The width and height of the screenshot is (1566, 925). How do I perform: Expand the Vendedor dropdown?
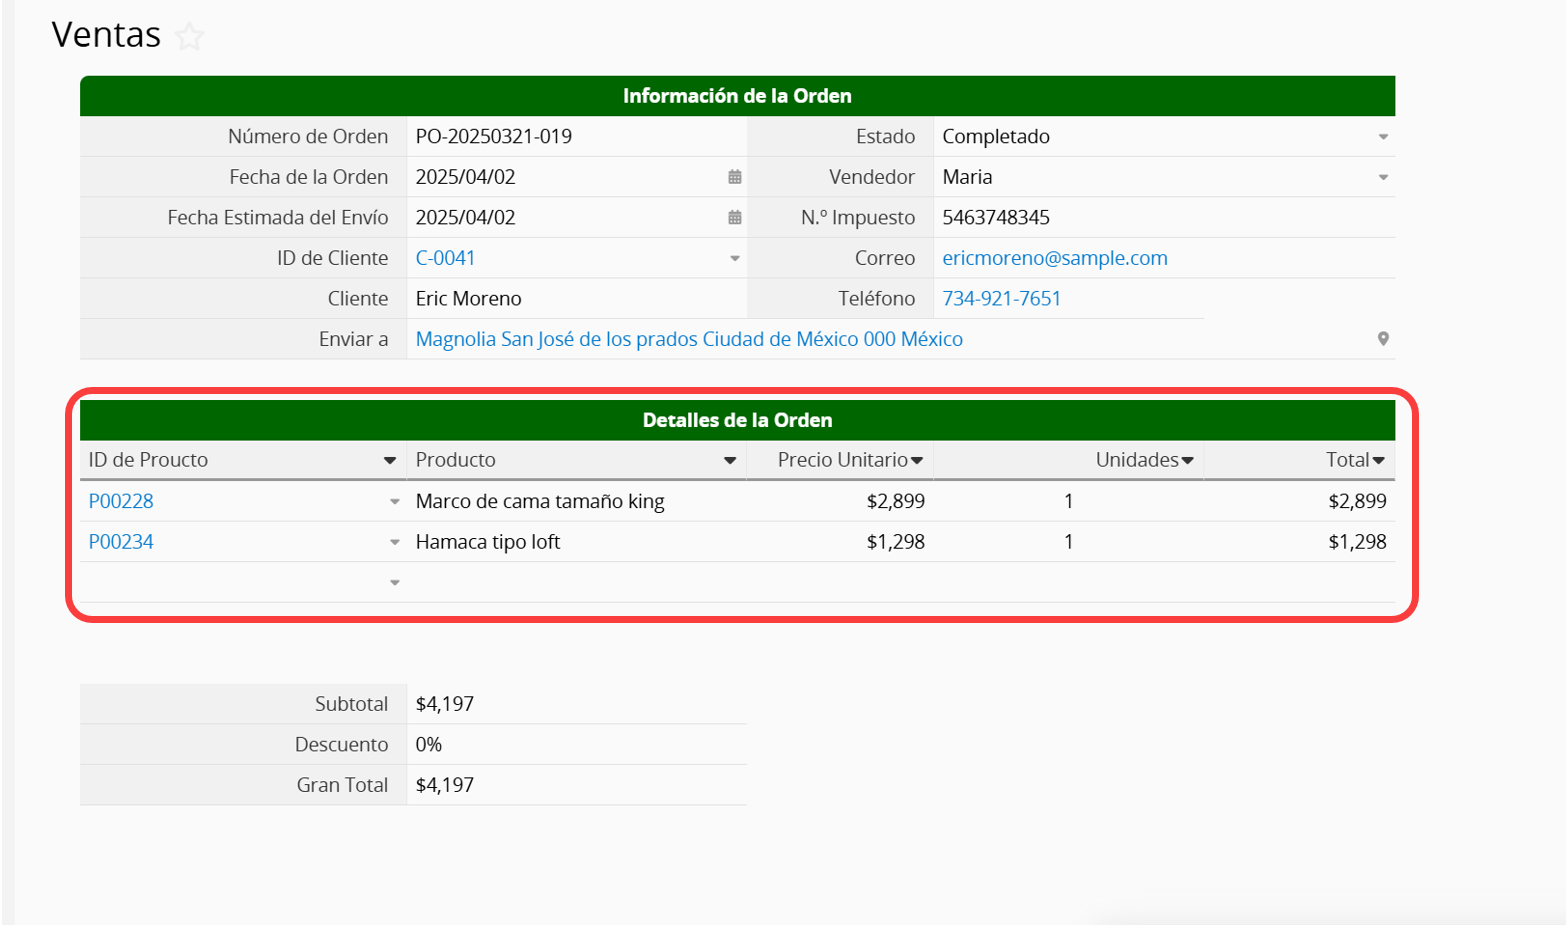point(1382,178)
